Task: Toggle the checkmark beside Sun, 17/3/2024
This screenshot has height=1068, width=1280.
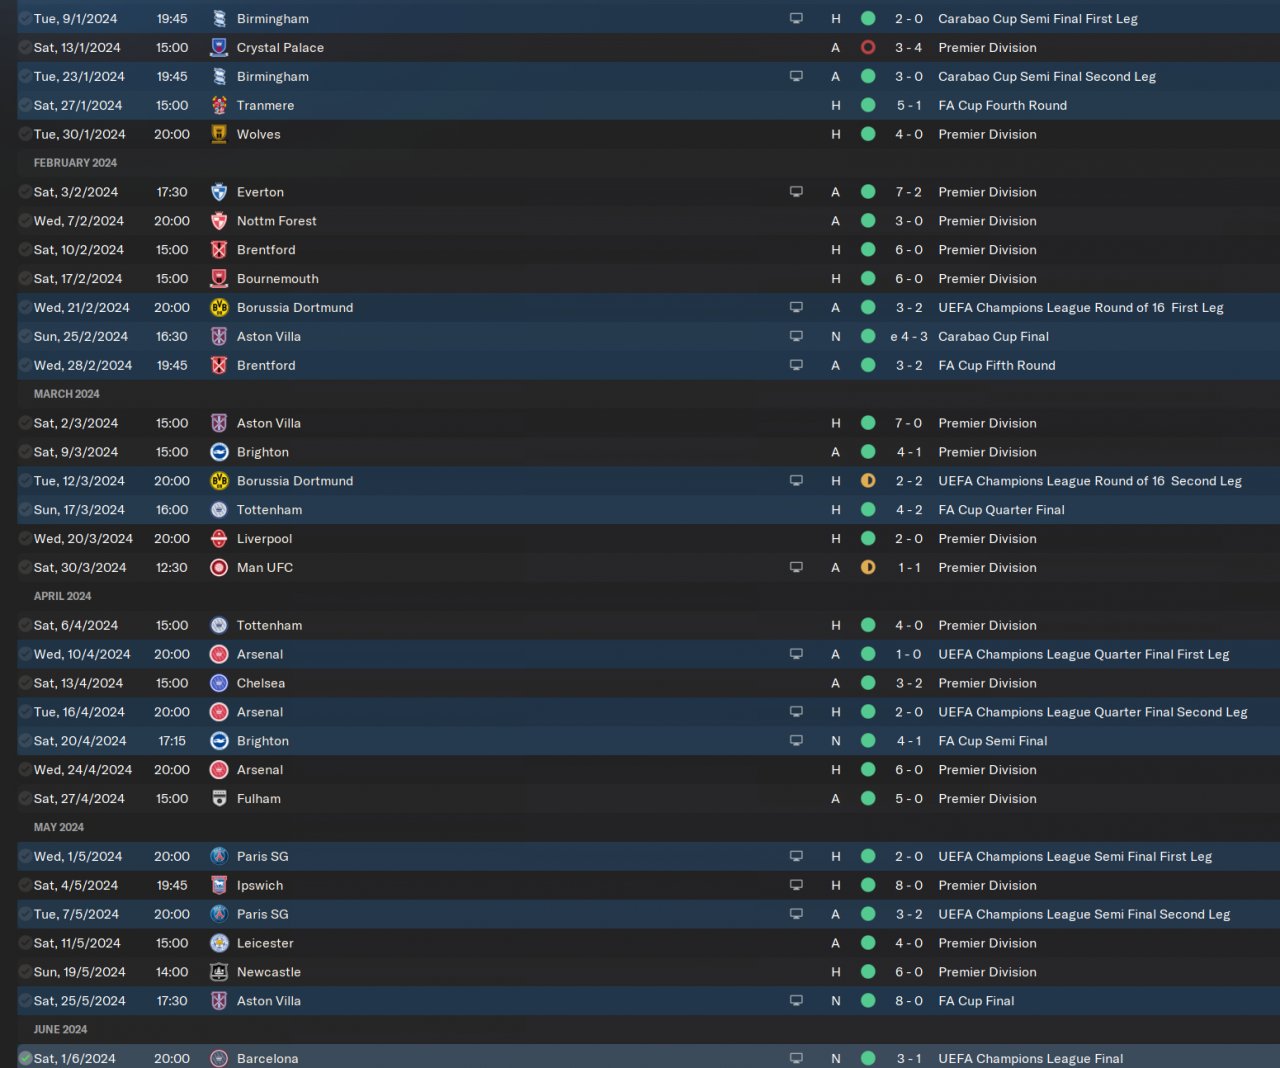Action: tap(25, 509)
